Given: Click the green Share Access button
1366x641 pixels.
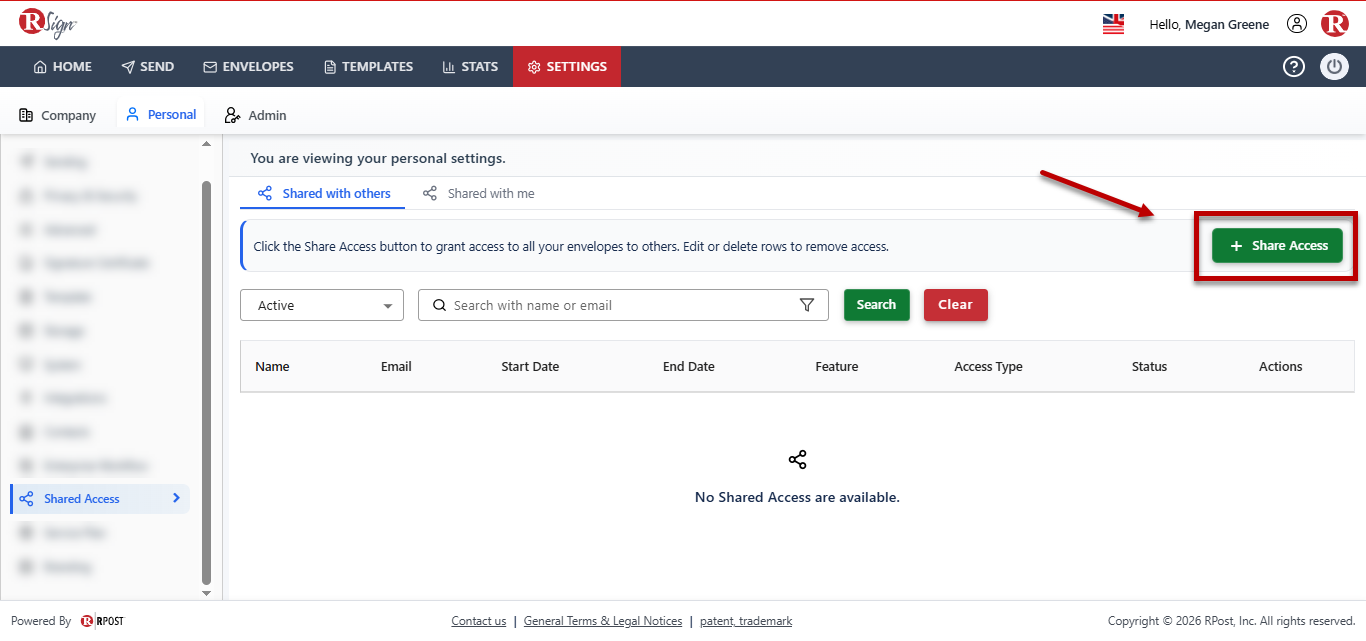Looking at the screenshot, I should 1277,246.
